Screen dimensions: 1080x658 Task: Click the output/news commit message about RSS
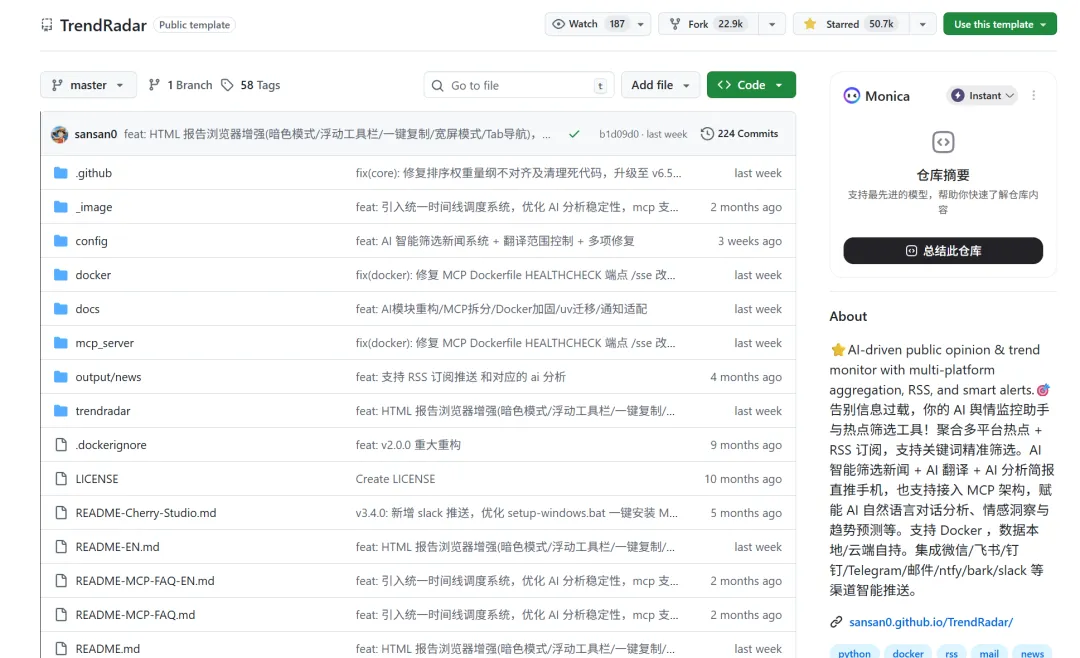coord(460,377)
